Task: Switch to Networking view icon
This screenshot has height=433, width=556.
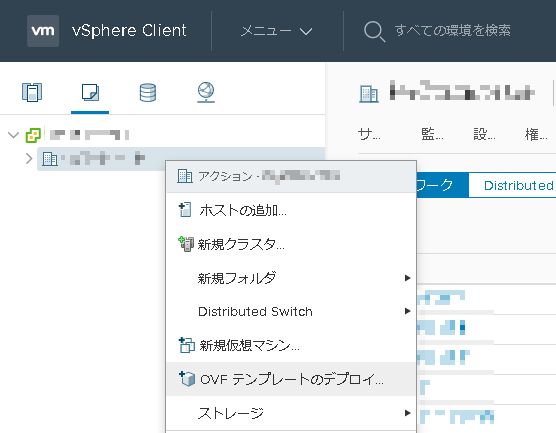Action: [x=206, y=92]
